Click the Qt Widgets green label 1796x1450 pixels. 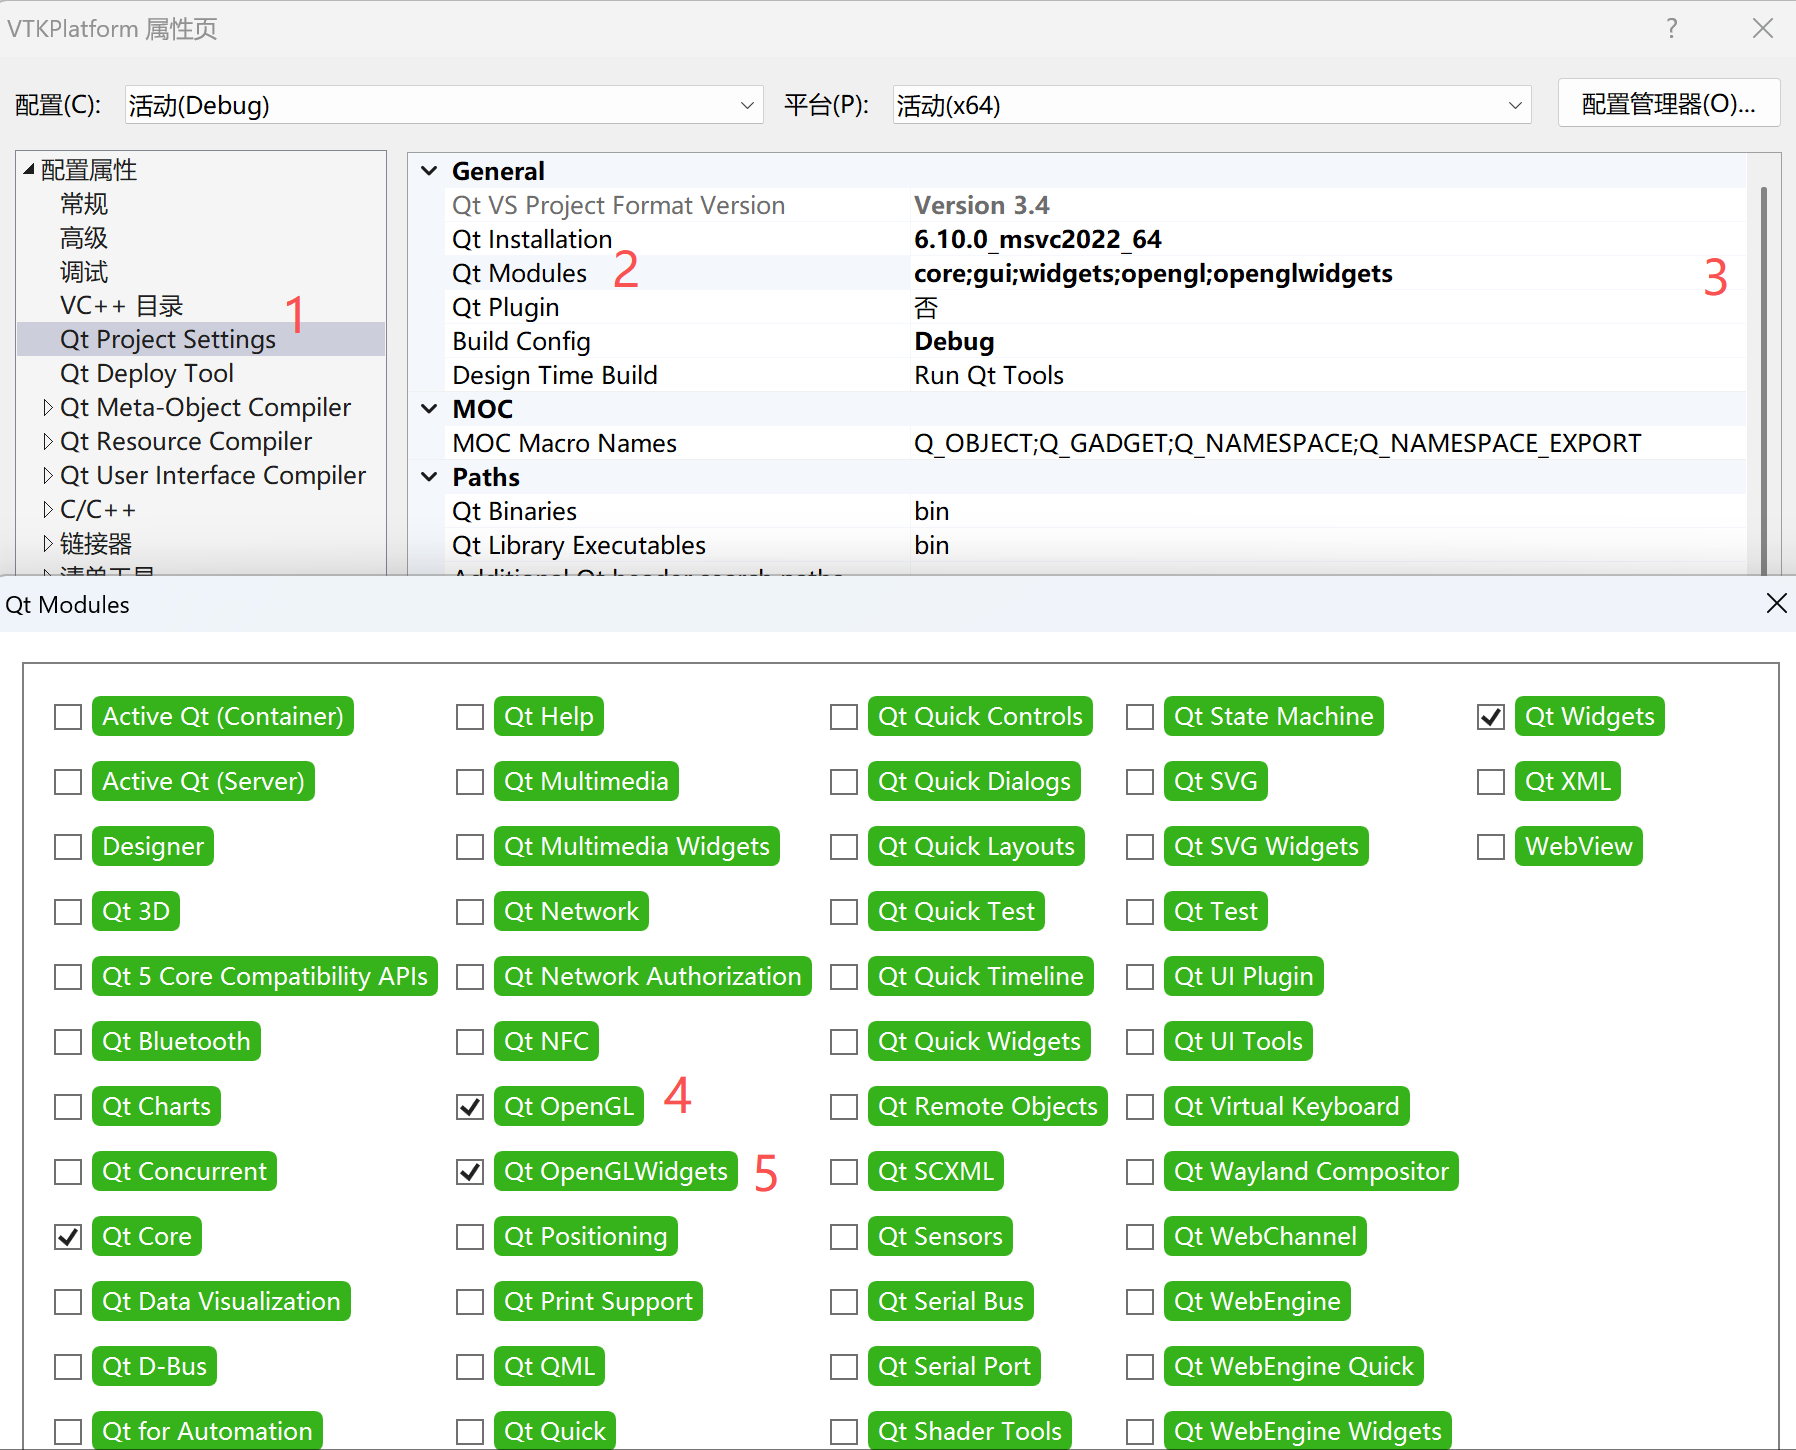tap(1589, 717)
